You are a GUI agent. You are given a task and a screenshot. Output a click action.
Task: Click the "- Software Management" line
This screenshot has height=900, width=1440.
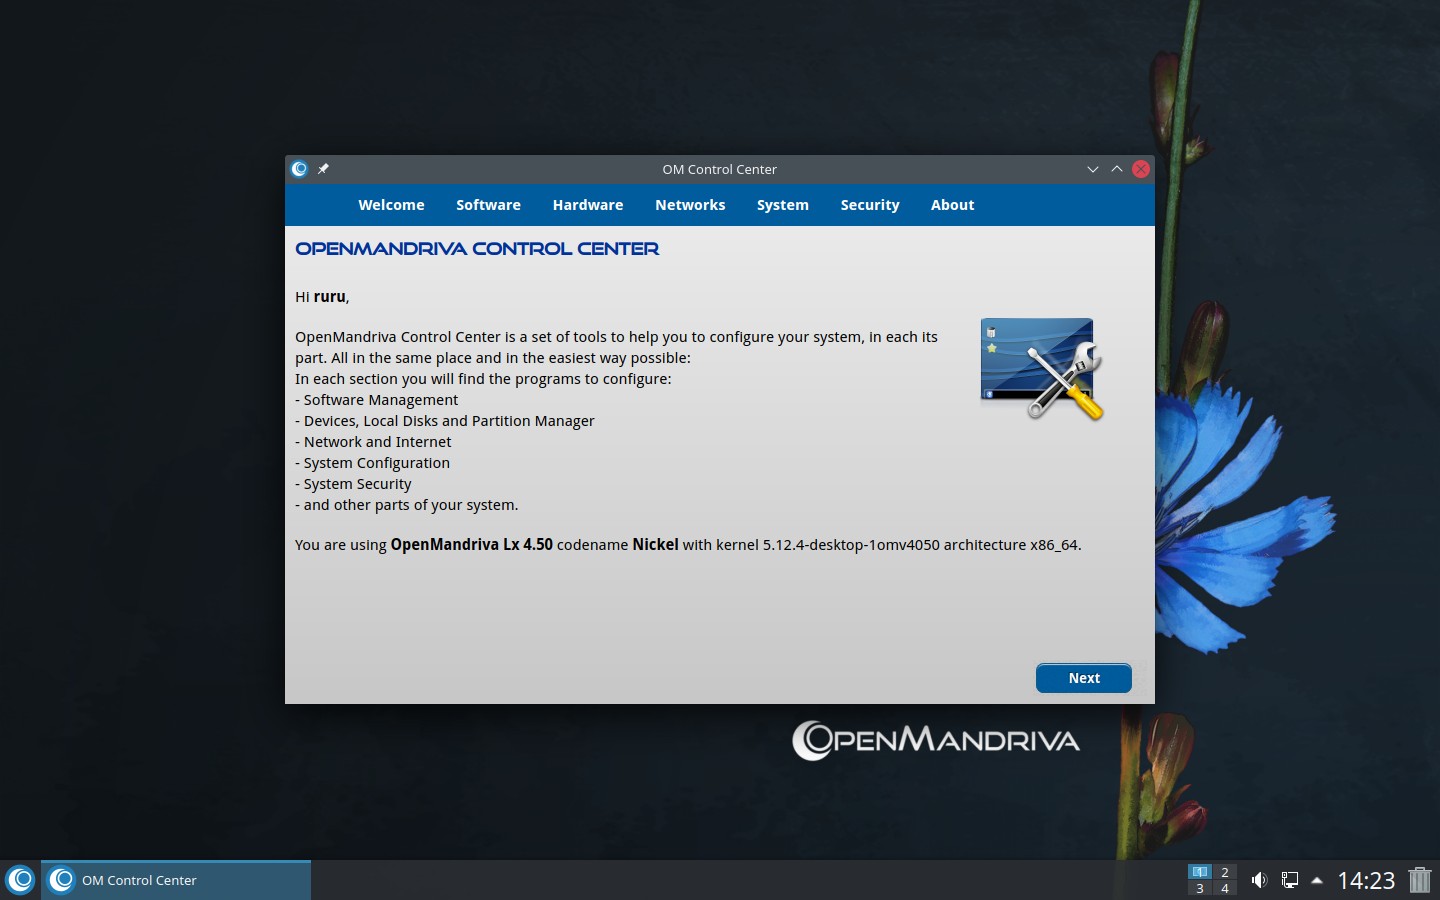point(377,400)
